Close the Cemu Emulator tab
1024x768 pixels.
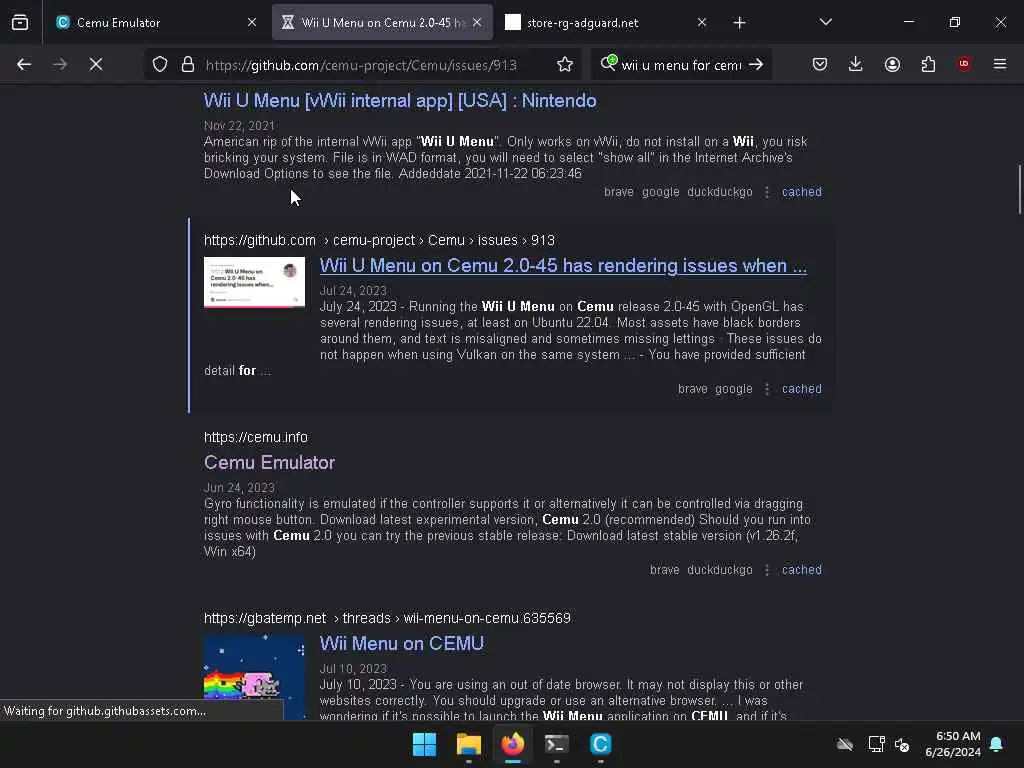tap(252, 22)
